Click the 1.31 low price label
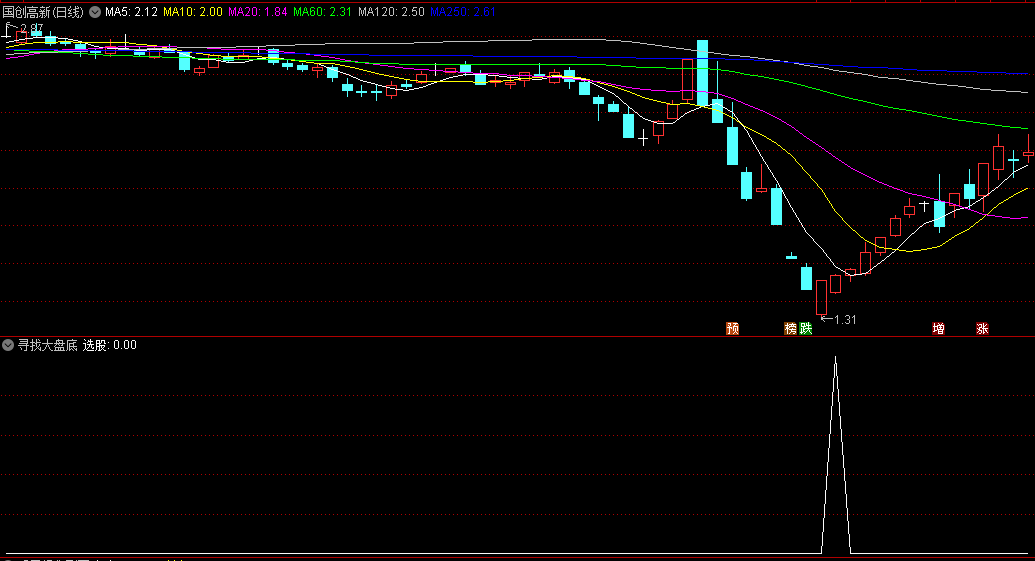This screenshot has height=561, width=1035. pos(845,320)
